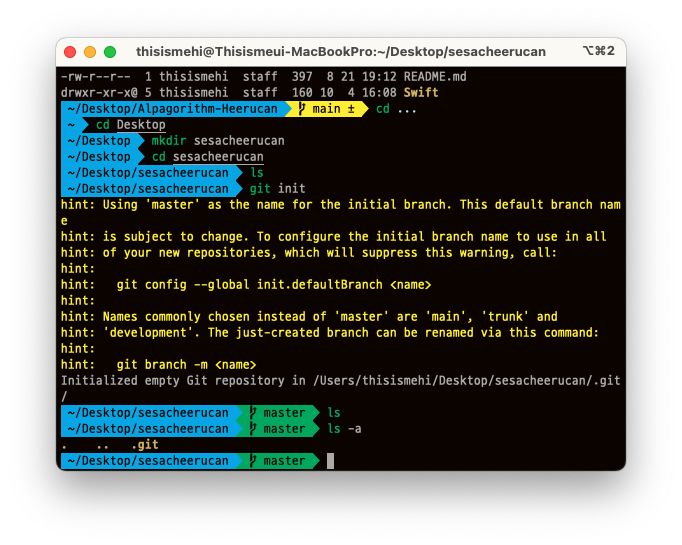Click the staff 397 README.md file listing row
682x545 pixels.
click(x=264, y=77)
